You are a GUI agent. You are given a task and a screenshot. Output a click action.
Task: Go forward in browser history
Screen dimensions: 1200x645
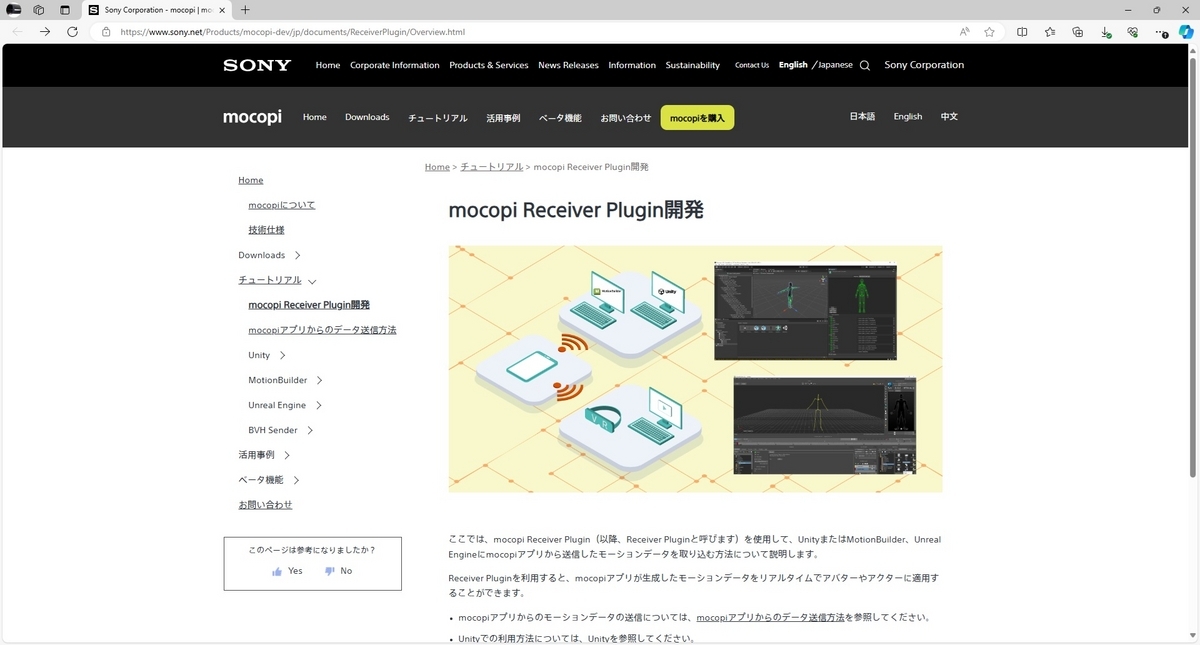tap(45, 32)
